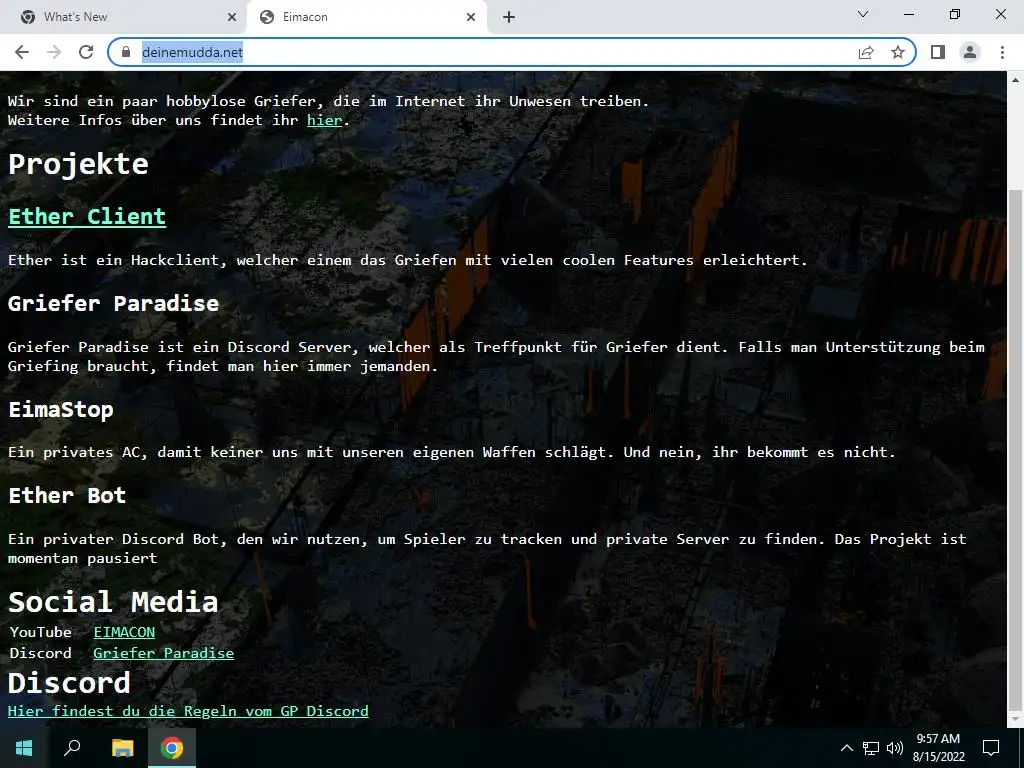Open network status in system tray

click(871, 748)
